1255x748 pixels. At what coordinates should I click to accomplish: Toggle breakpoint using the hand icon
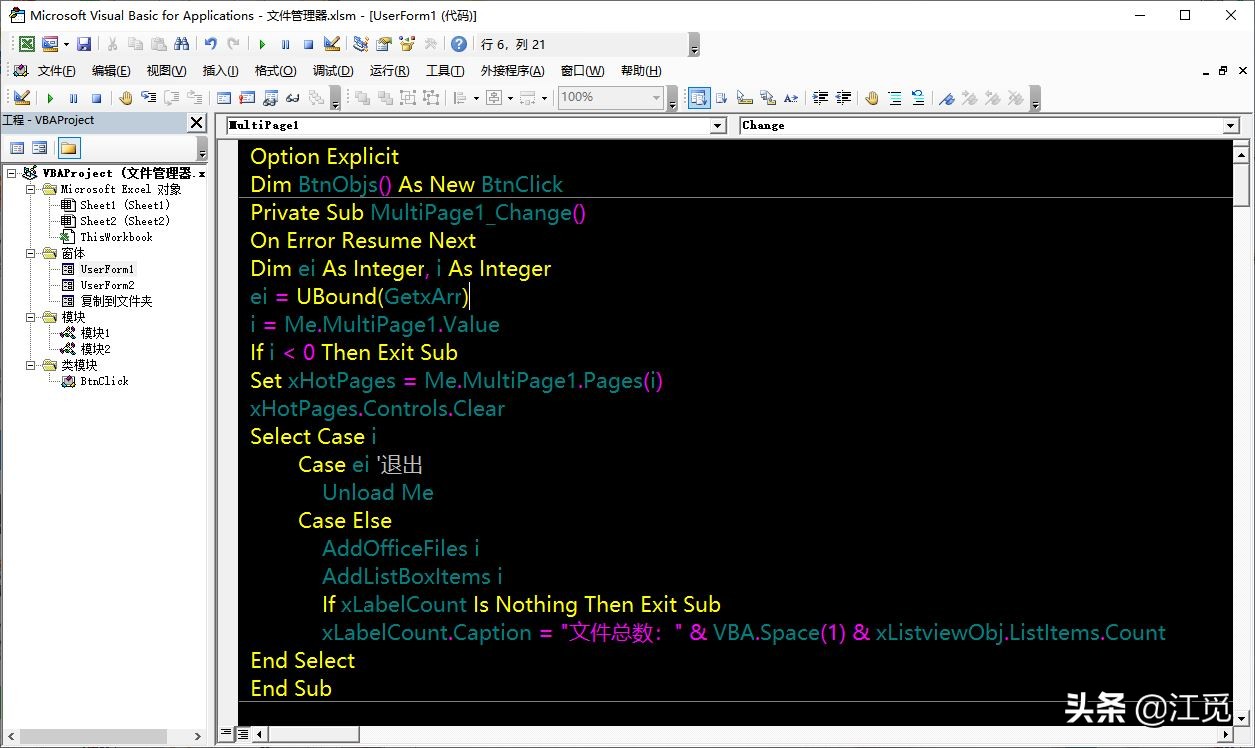coord(871,98)
